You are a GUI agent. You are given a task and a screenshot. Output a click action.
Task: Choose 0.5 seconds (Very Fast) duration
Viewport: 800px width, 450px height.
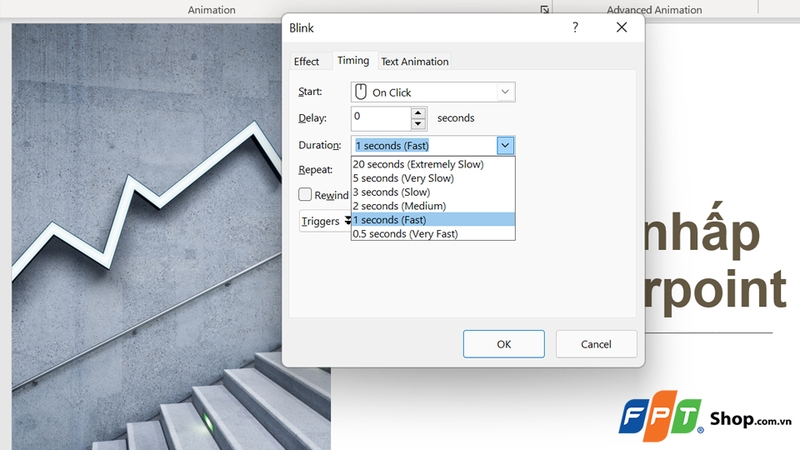point(433,234)
